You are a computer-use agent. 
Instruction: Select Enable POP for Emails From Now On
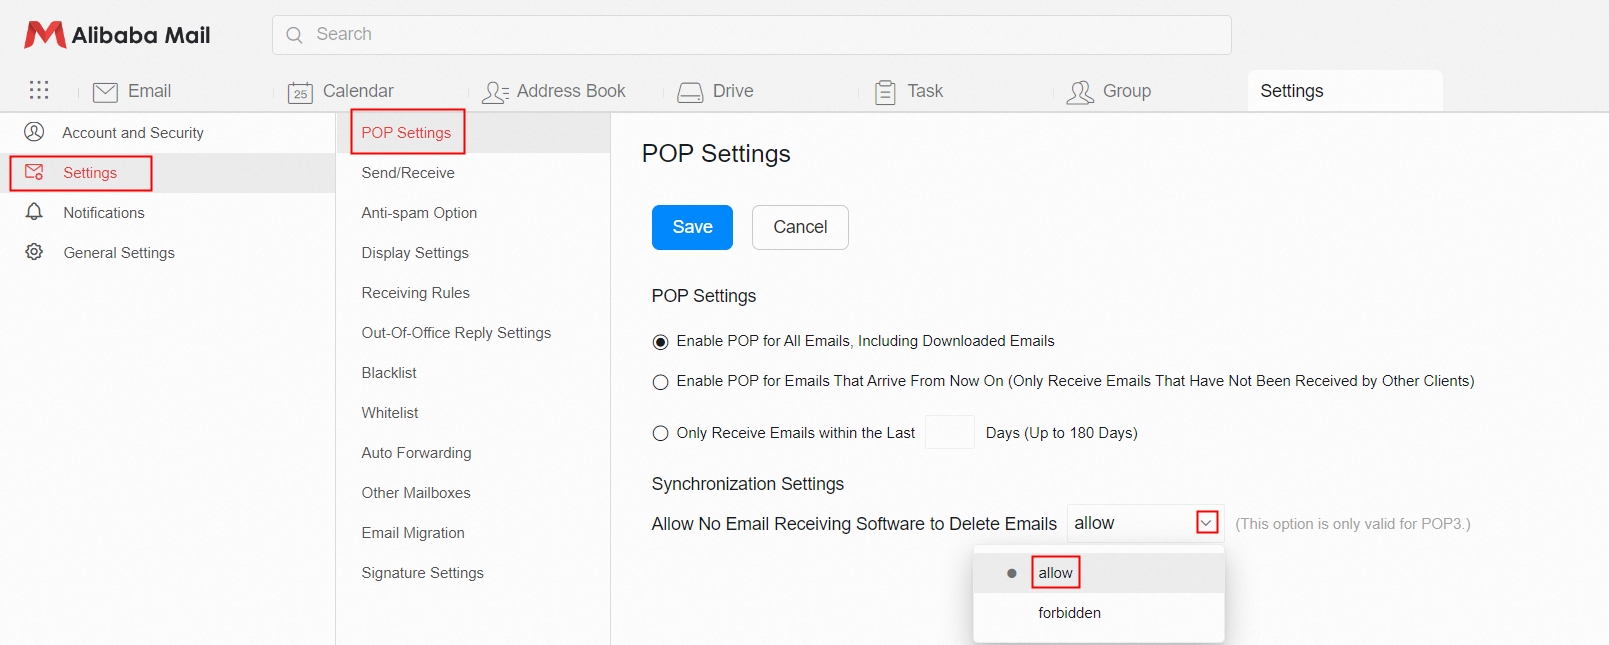[x=660, y=382]
